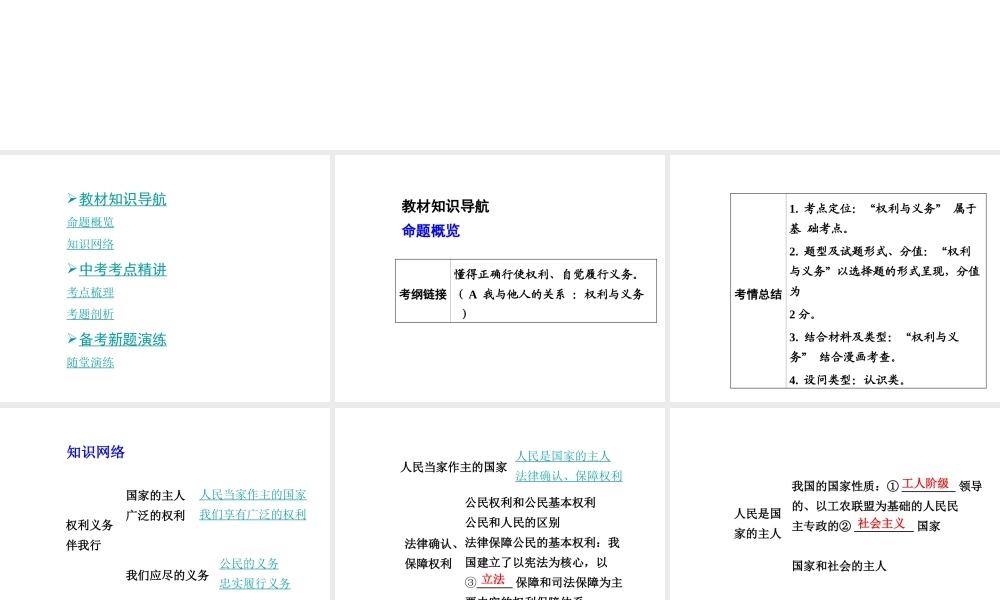This screenshot has width=1000, height=600.
Task: Select the 权利义务 伴我行 label
Action: (89, 535)
